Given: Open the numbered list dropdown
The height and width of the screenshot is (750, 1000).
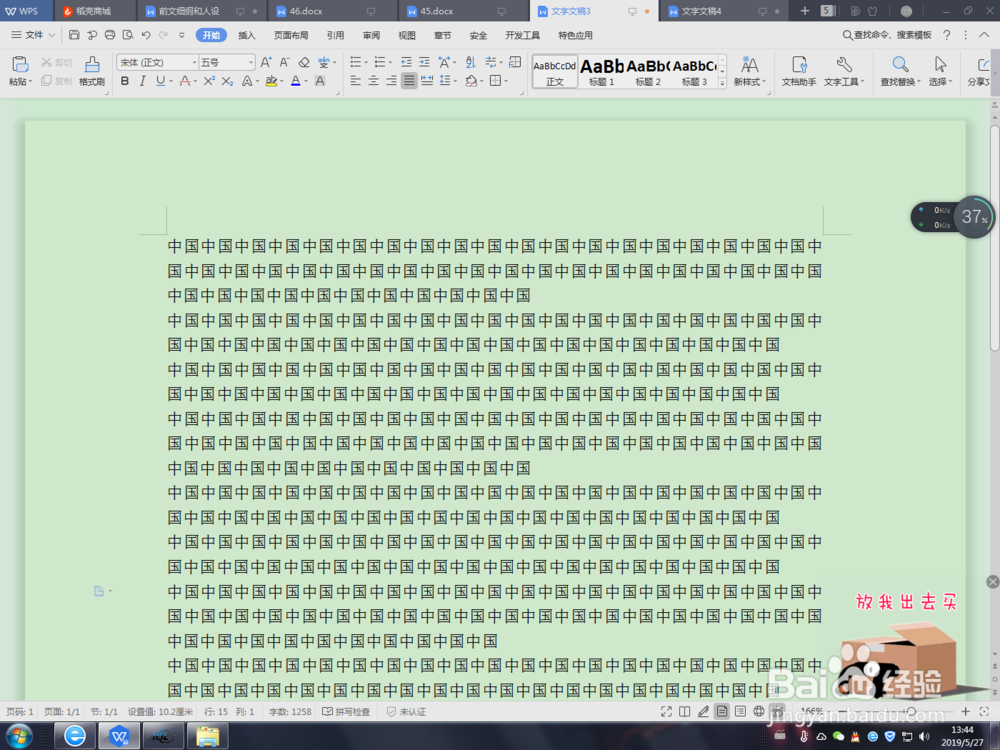Looking at the screenshot, I should (390, 62).
